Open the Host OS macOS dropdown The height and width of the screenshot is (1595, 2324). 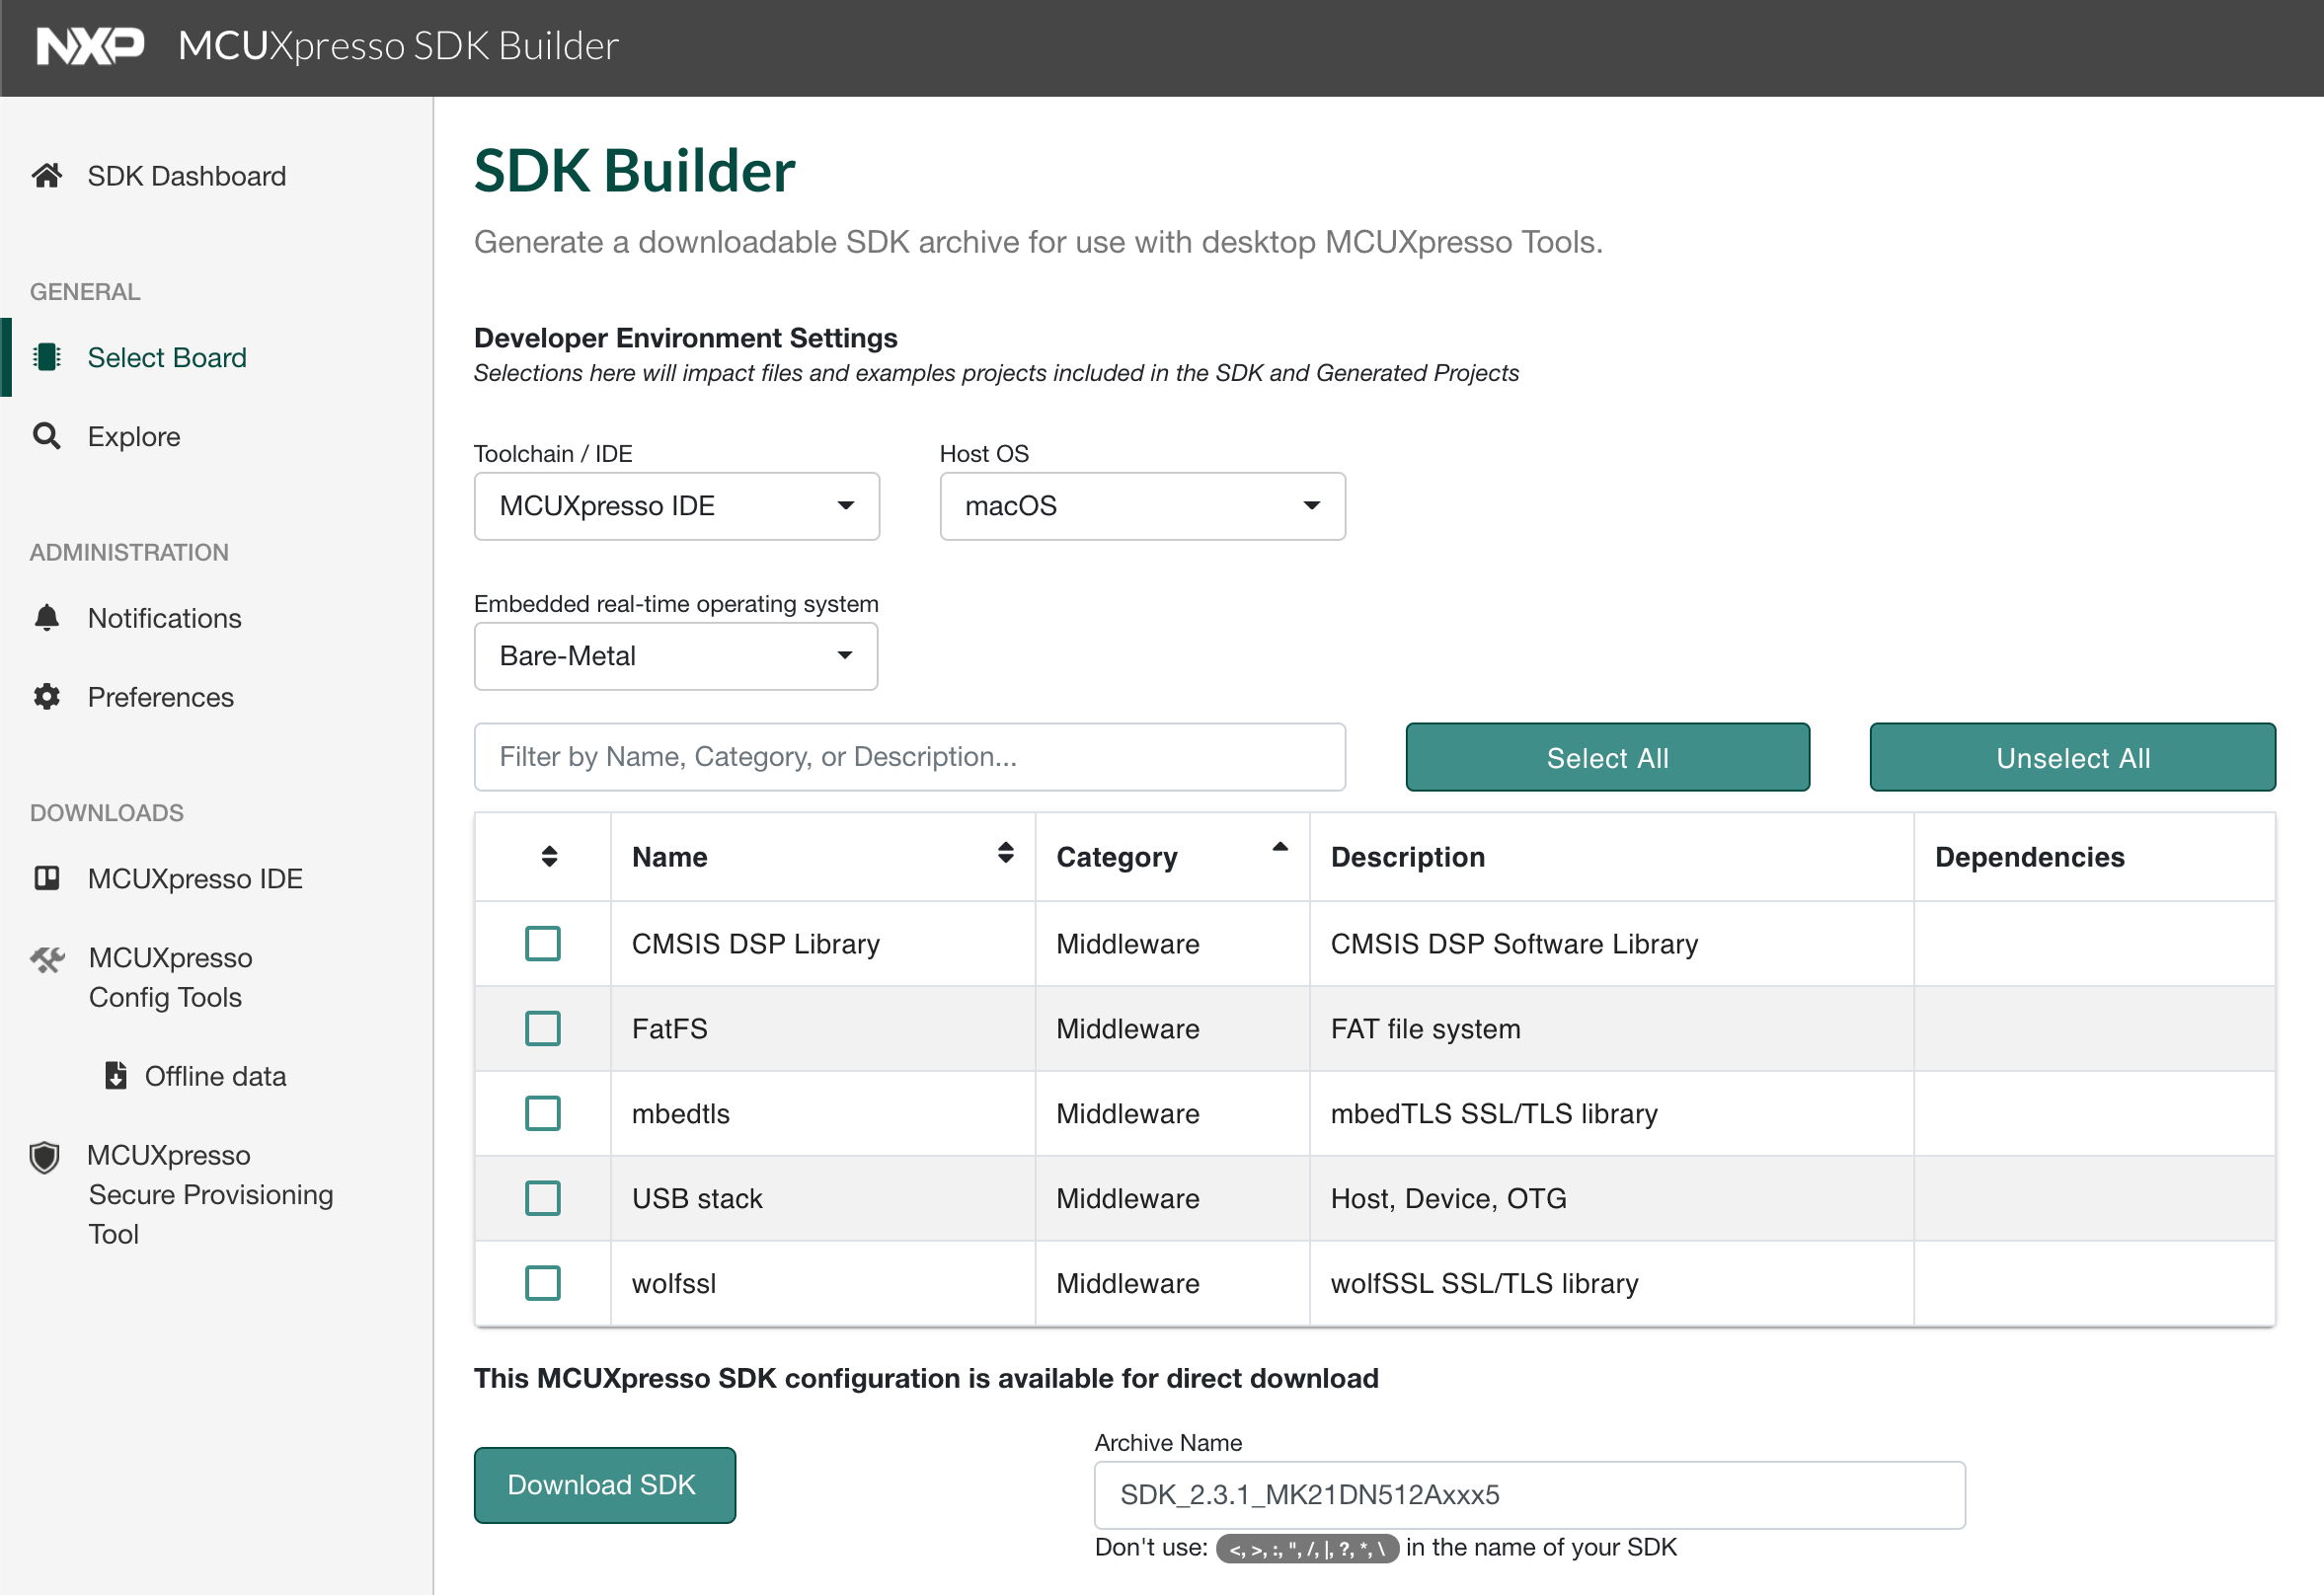1141,506
